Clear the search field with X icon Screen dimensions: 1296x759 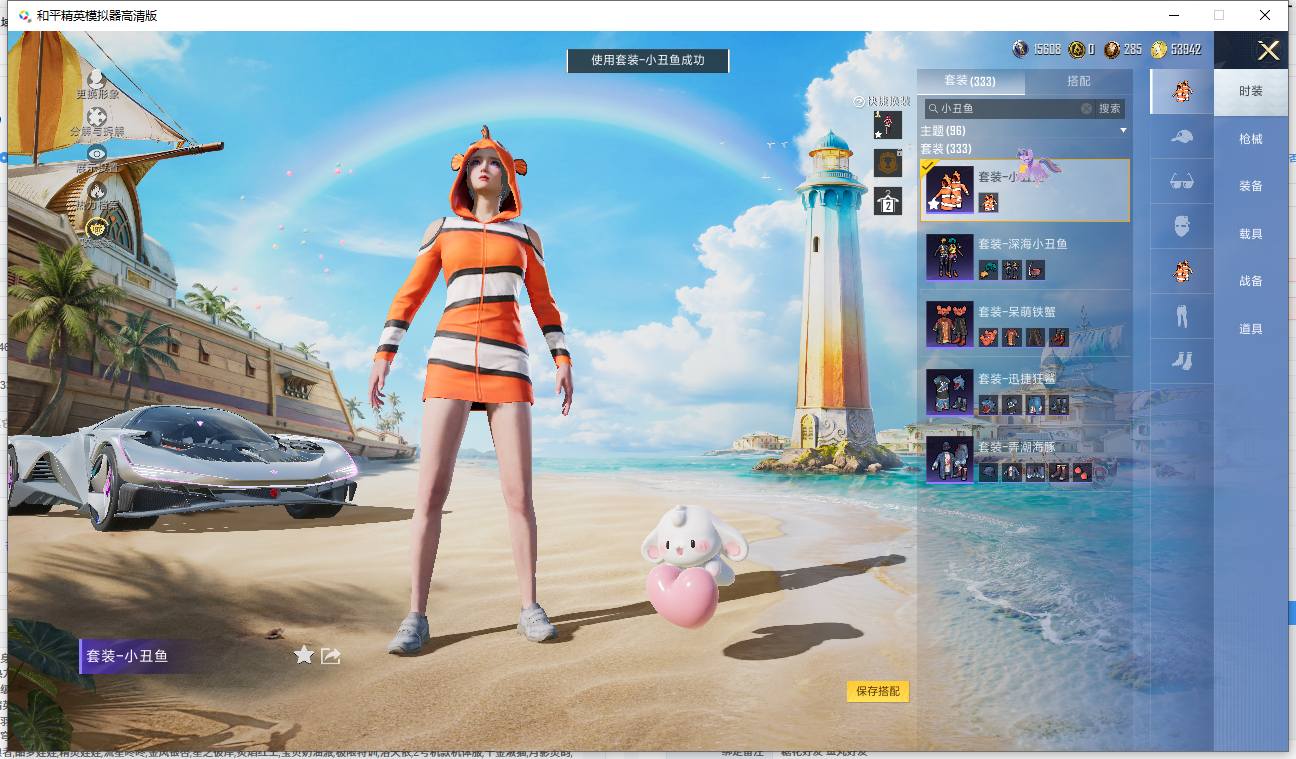pos(1087,108)
